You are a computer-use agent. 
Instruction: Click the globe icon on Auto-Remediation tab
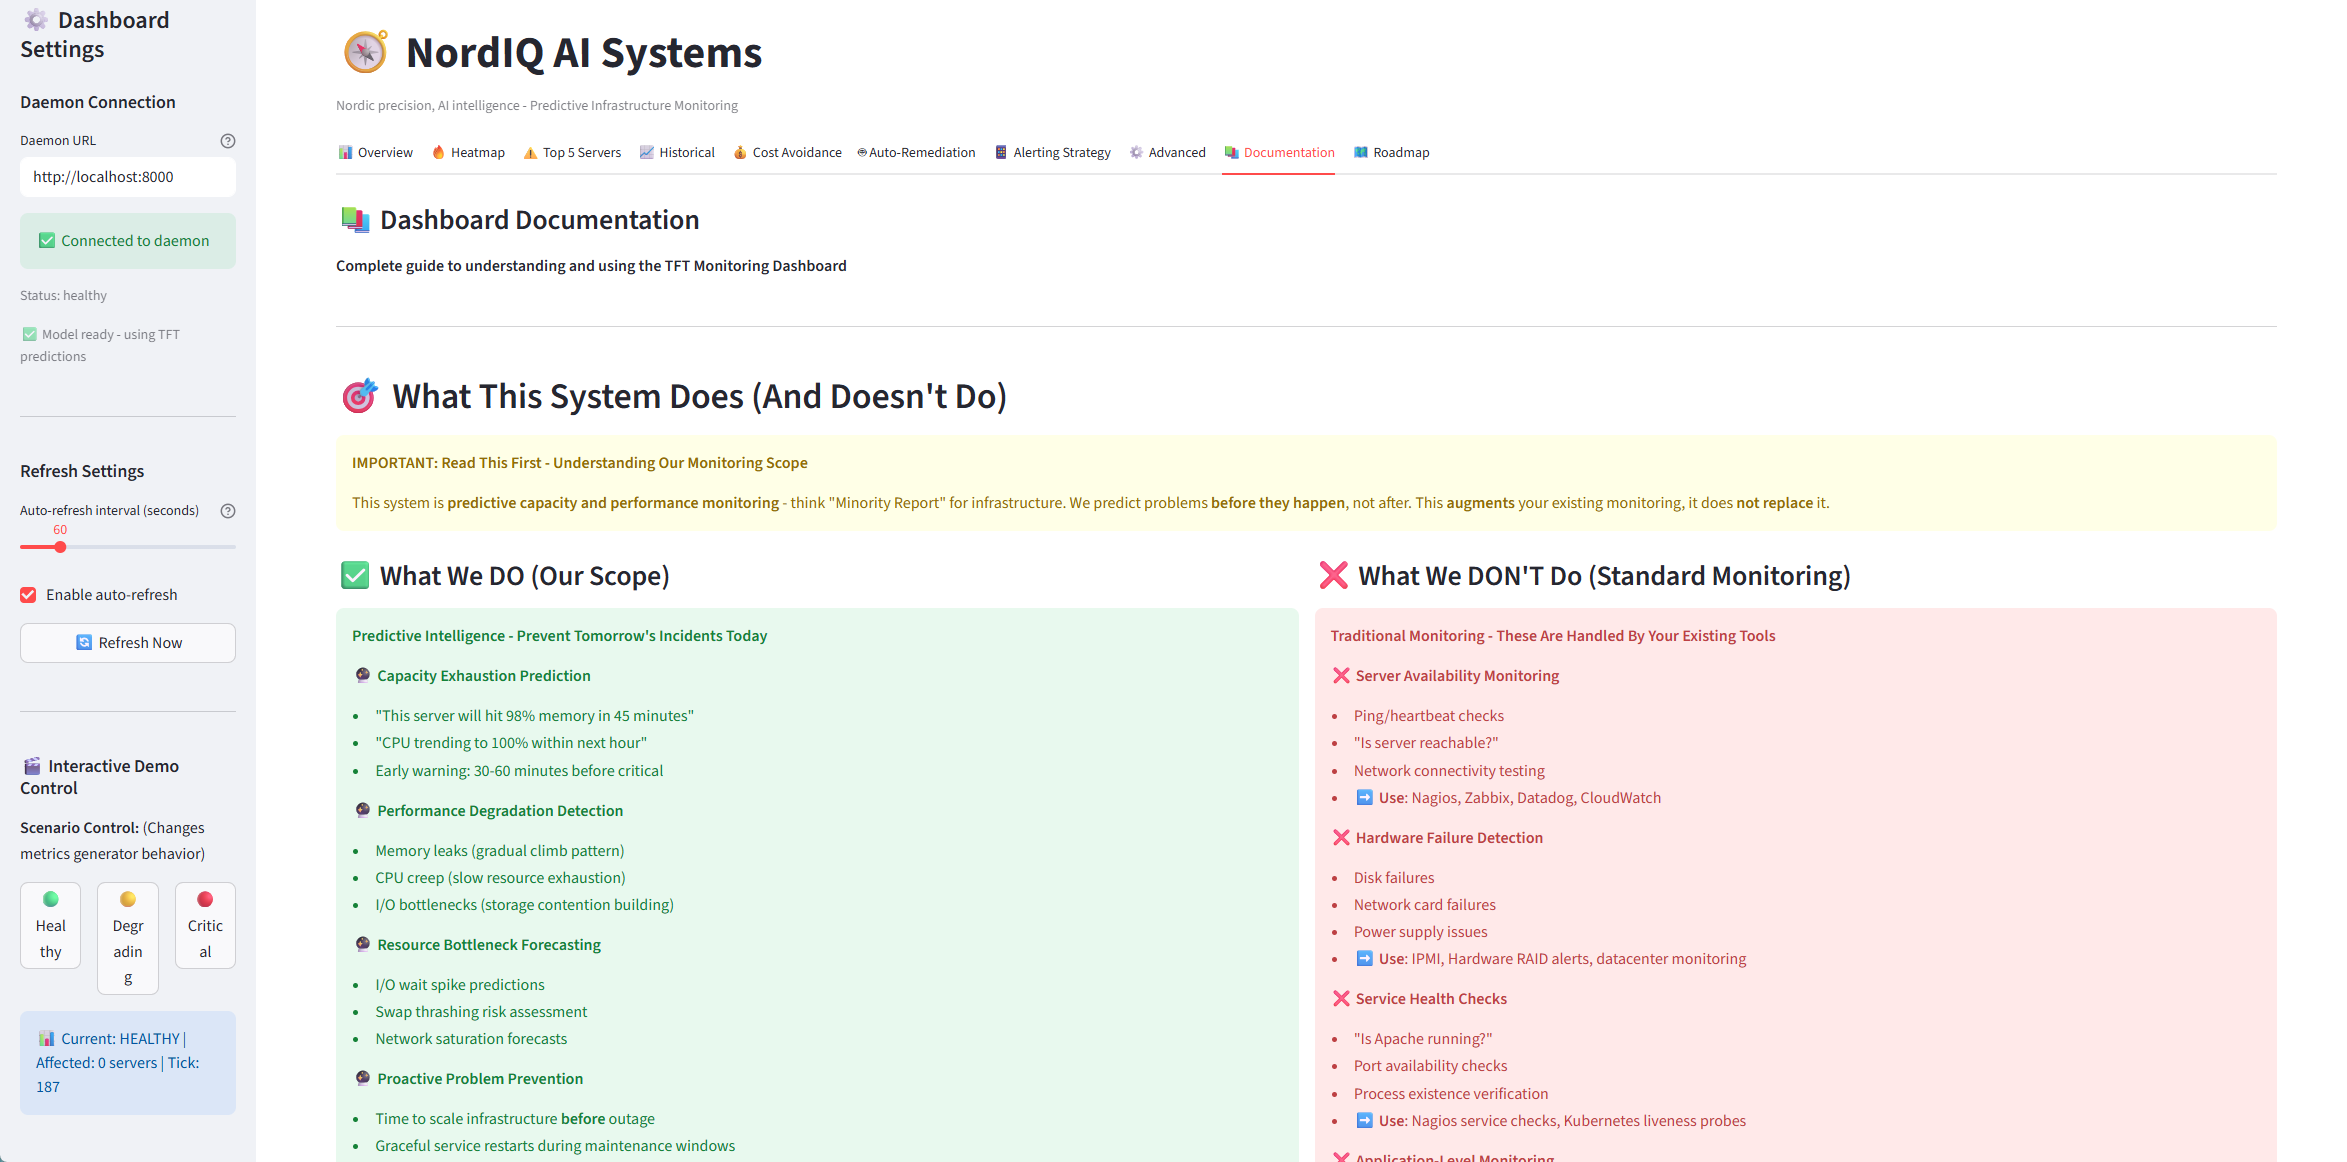(861, 152)
